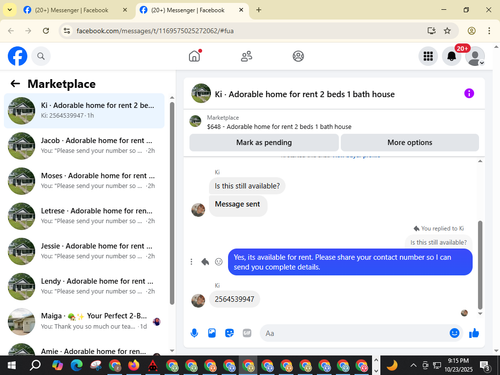Open Ki conversation in Marketplace list
500x375 pixels.
pyautogui.click(x=84, y=111)
